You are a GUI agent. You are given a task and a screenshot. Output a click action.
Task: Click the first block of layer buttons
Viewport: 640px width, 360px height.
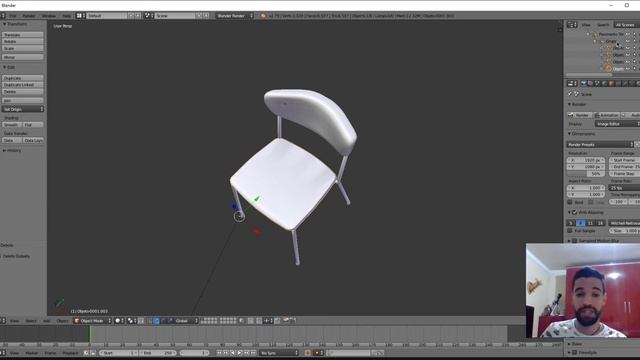(x=209, y=321)
